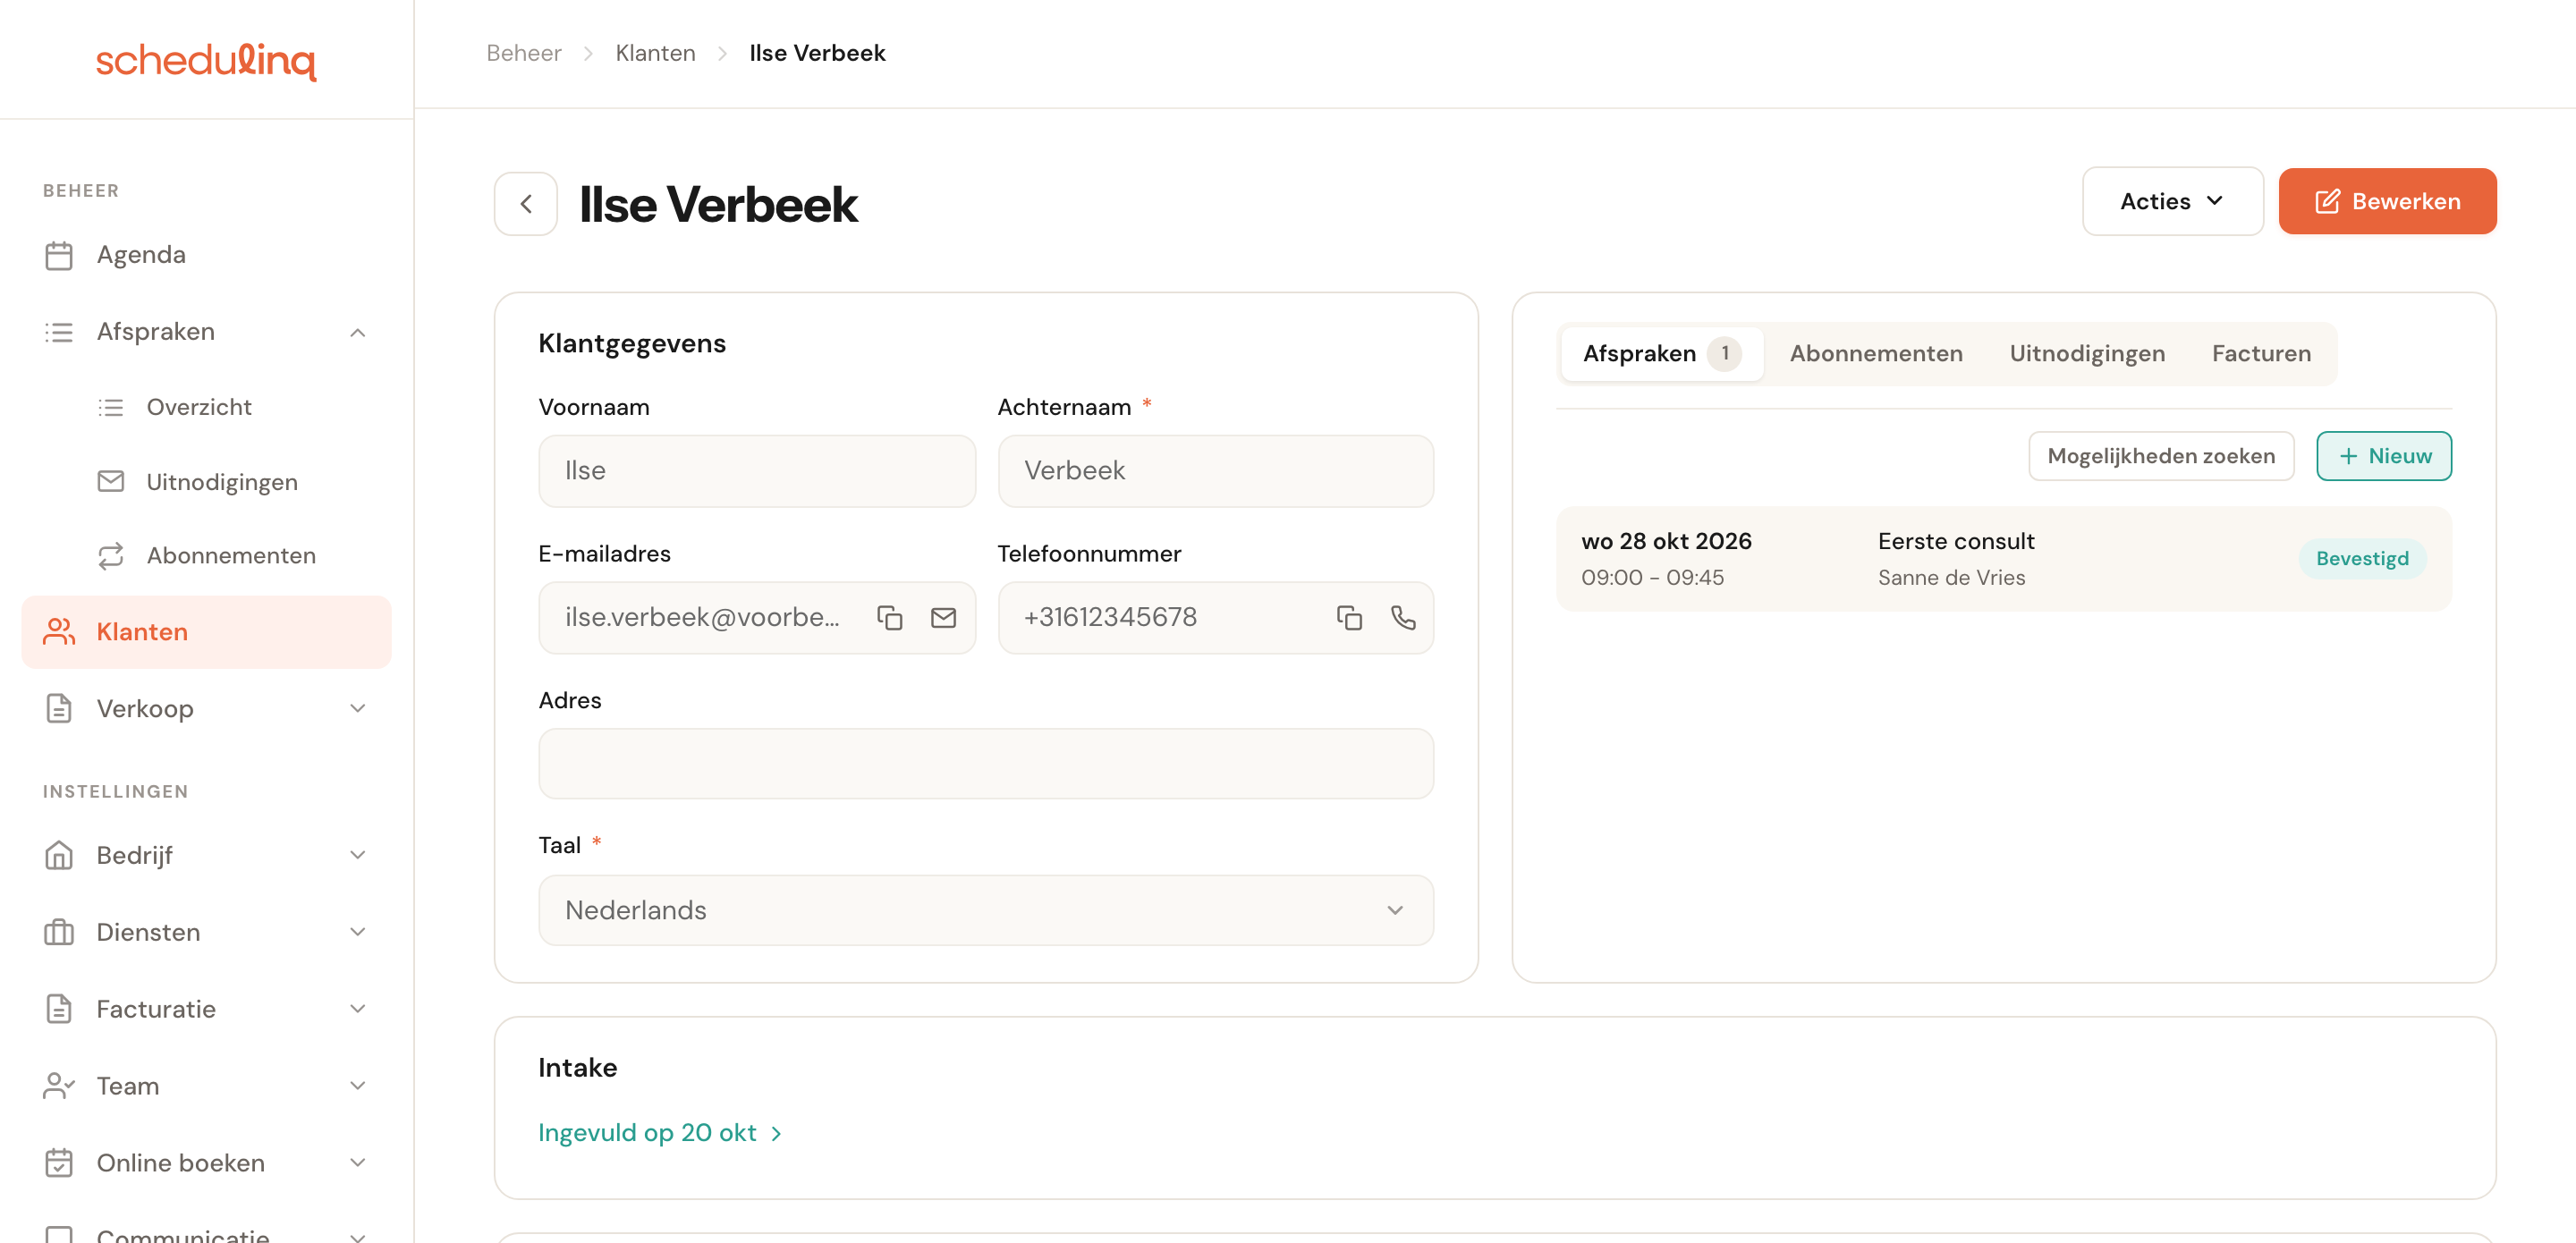Click the phone number +31612345678
This screenshot has width=2576, height=1243.
[1110, 618]
